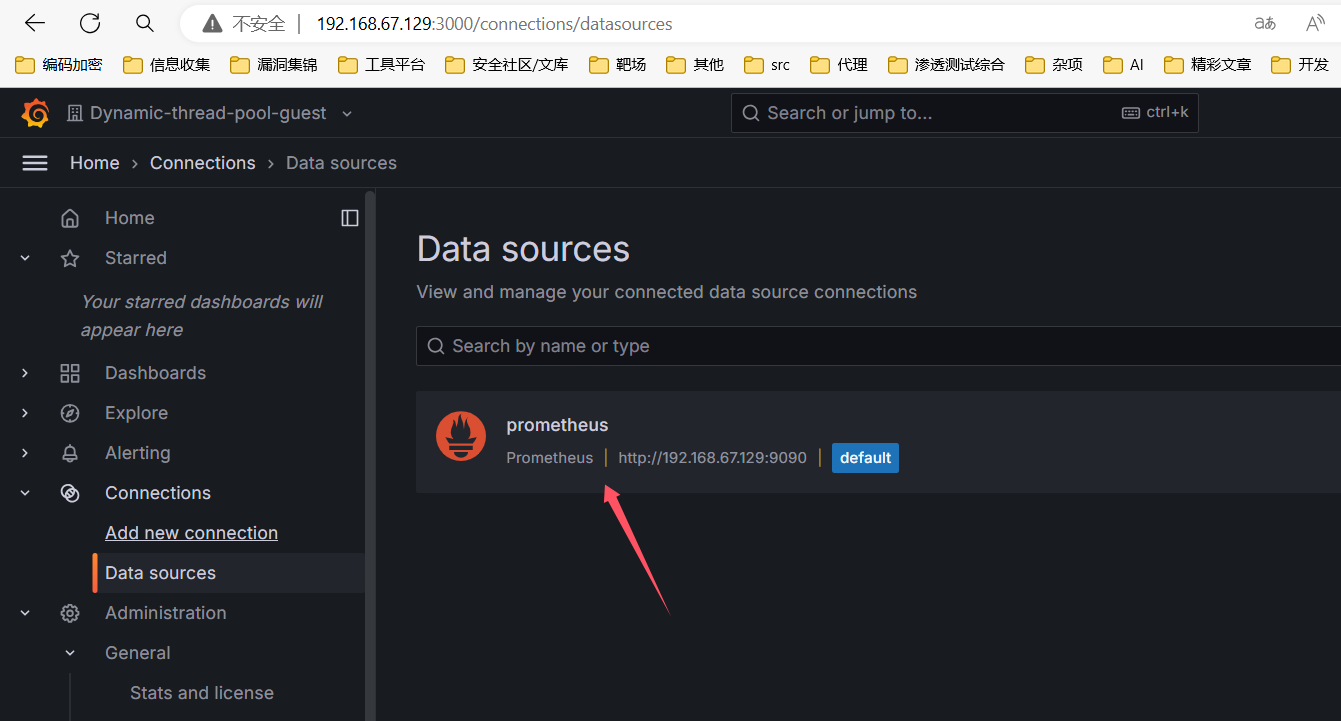Viewport: 1341px width, 721px height.
Task: Click the dock menu panel icon
Action: tap(350, 218)
